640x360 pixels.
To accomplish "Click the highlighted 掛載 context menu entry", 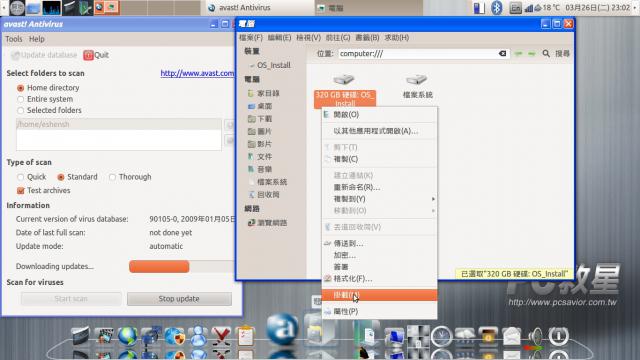I will point(380,295).
